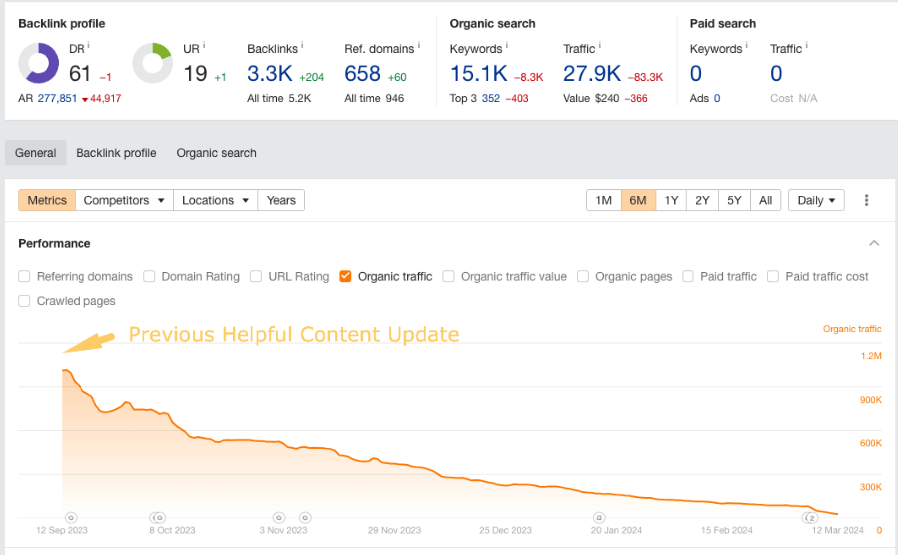Uncheck the Organic traffic checkbox
This screenshot has height=555, width=898.
tap(345, 277)
